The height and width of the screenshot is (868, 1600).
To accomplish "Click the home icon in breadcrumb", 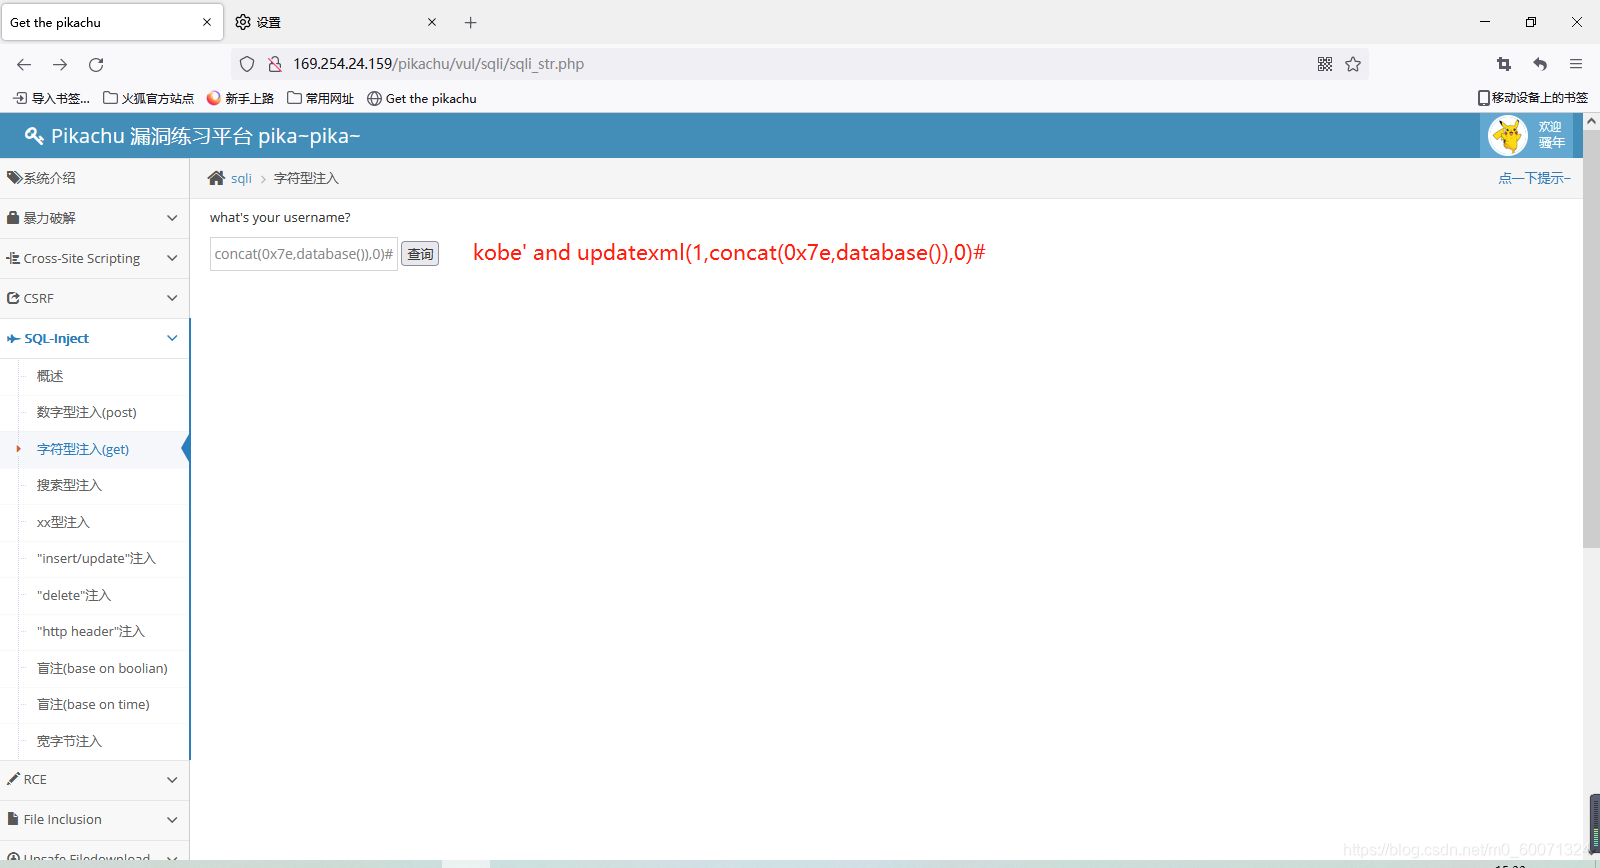I will (x=216, y=178).
